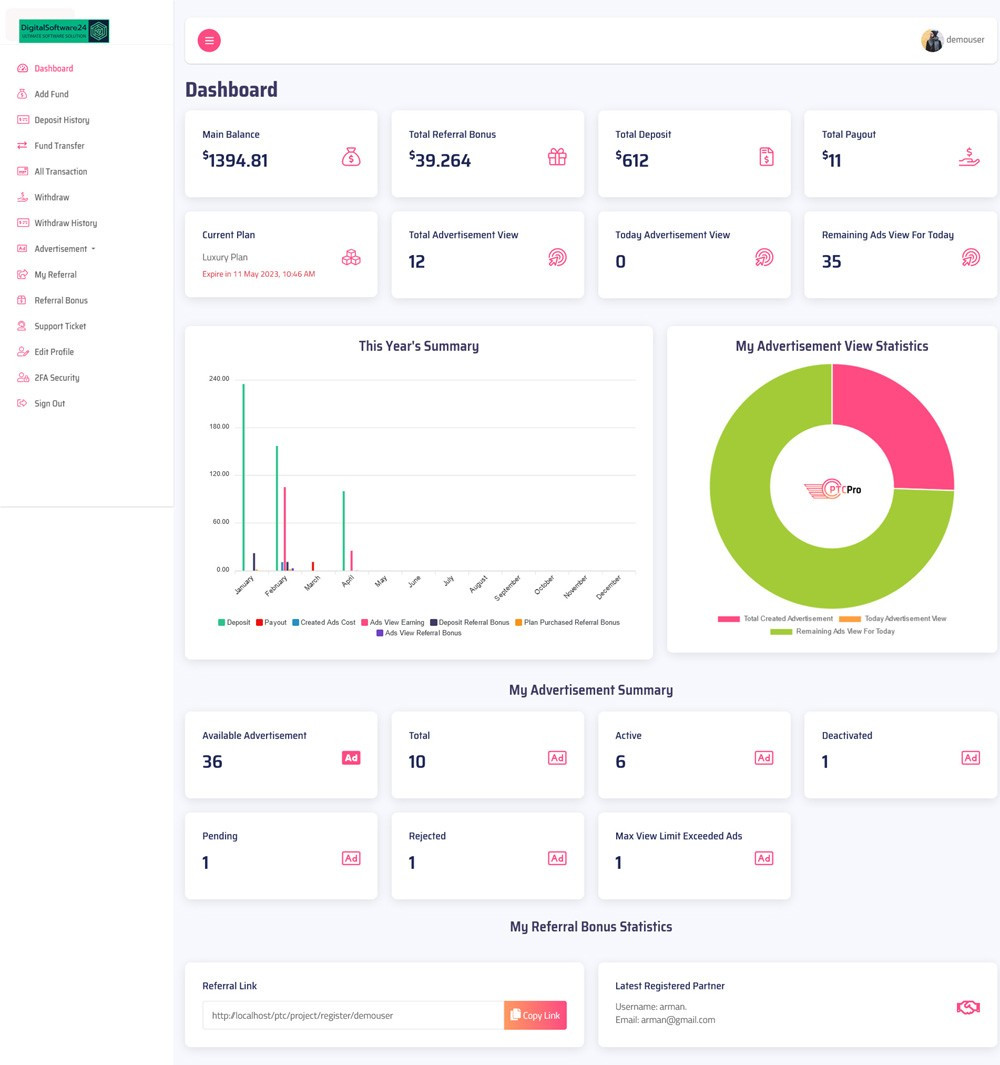Click the cubes icon in Current Plan card

[x=351, y=258]
